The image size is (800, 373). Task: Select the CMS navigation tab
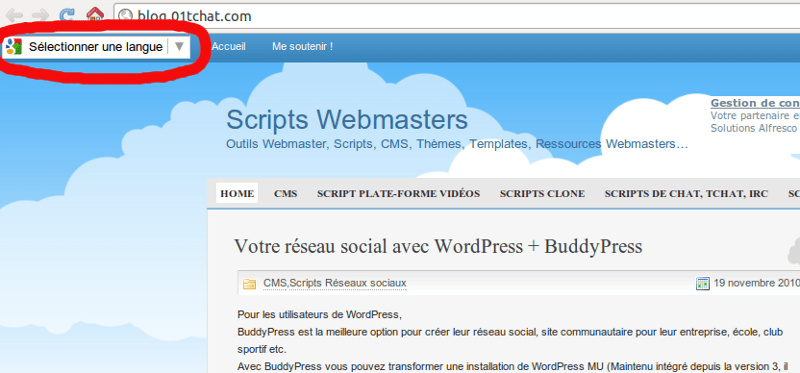click(286, 194)
